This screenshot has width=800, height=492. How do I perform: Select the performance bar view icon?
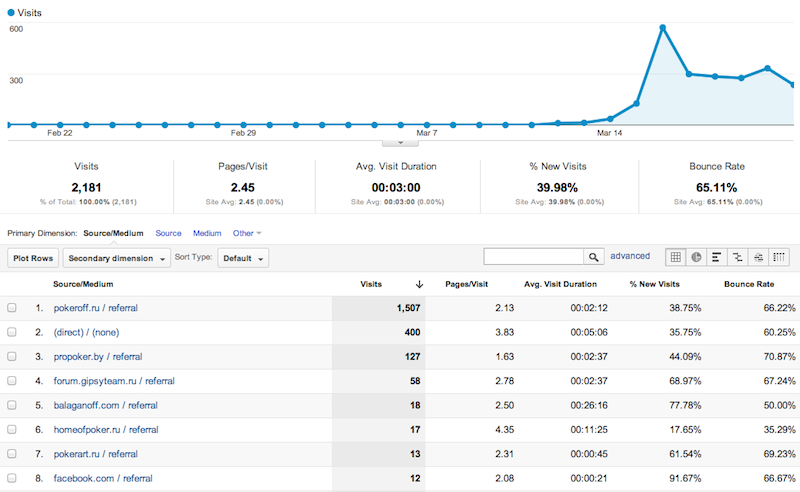tap(717, 257)
